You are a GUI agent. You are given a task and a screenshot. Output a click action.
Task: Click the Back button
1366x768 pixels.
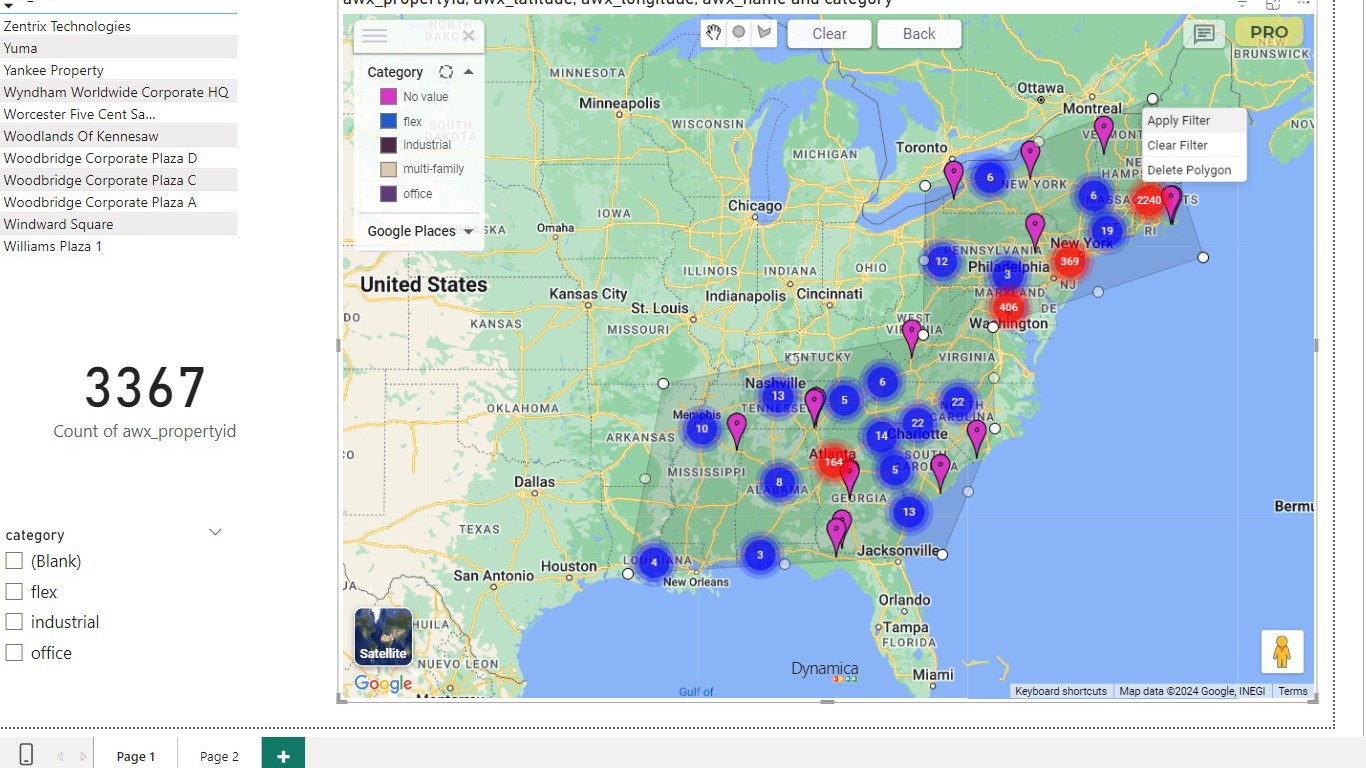[919, 33]
